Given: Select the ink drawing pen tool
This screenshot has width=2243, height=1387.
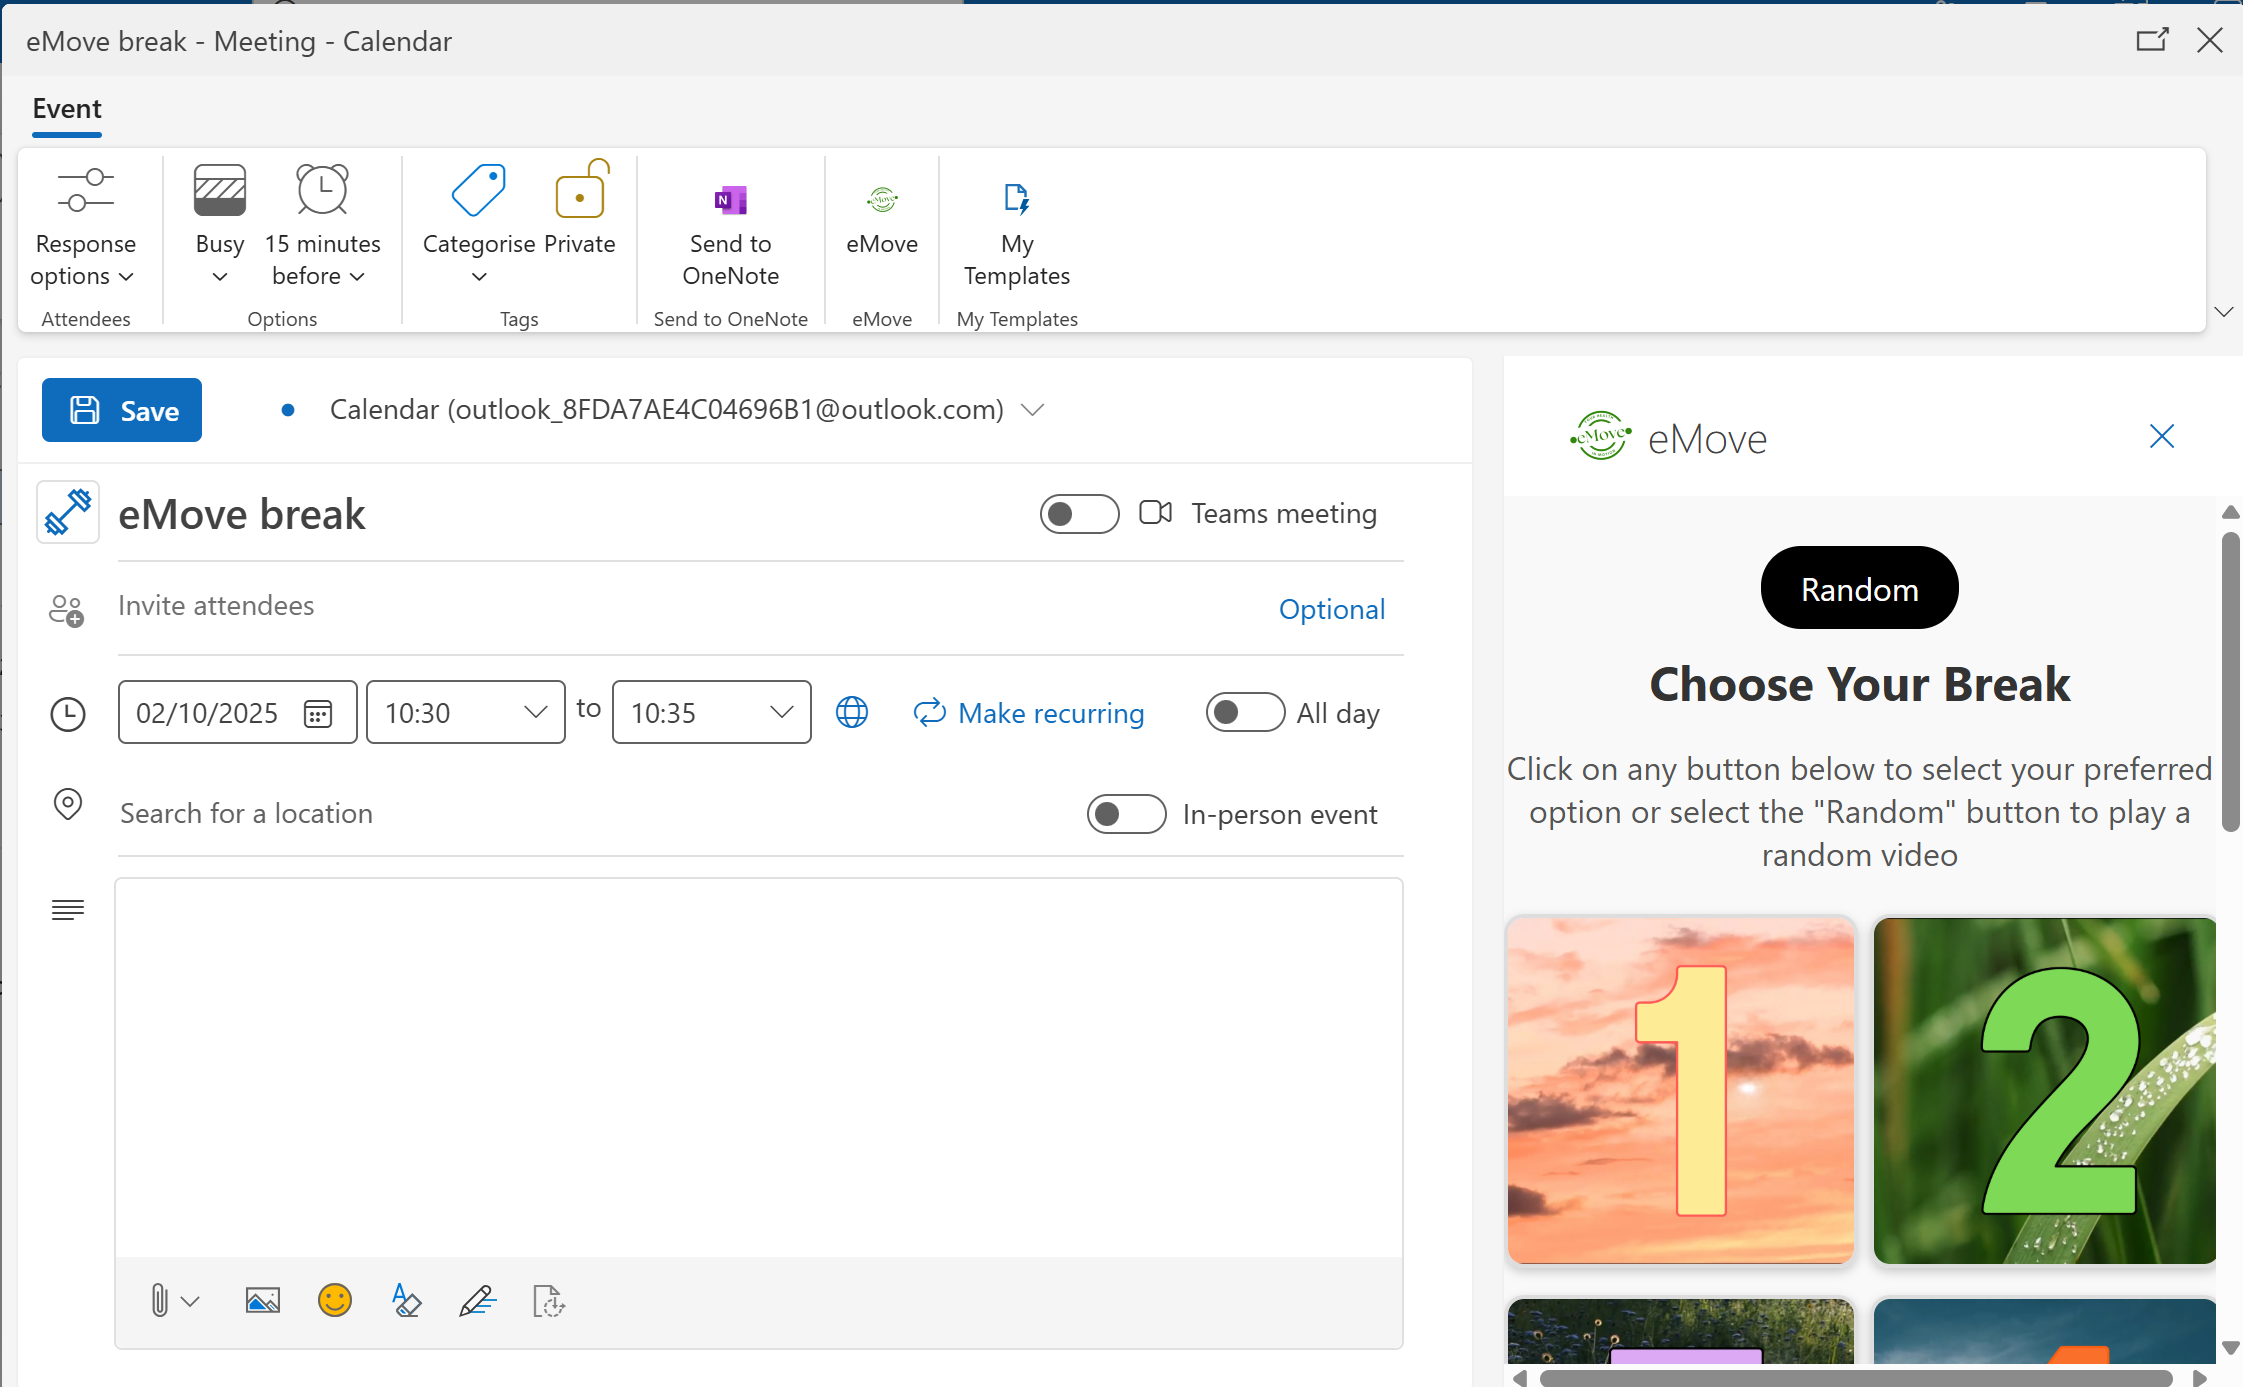Looking at the screenshot, I should click(477, 1300).
